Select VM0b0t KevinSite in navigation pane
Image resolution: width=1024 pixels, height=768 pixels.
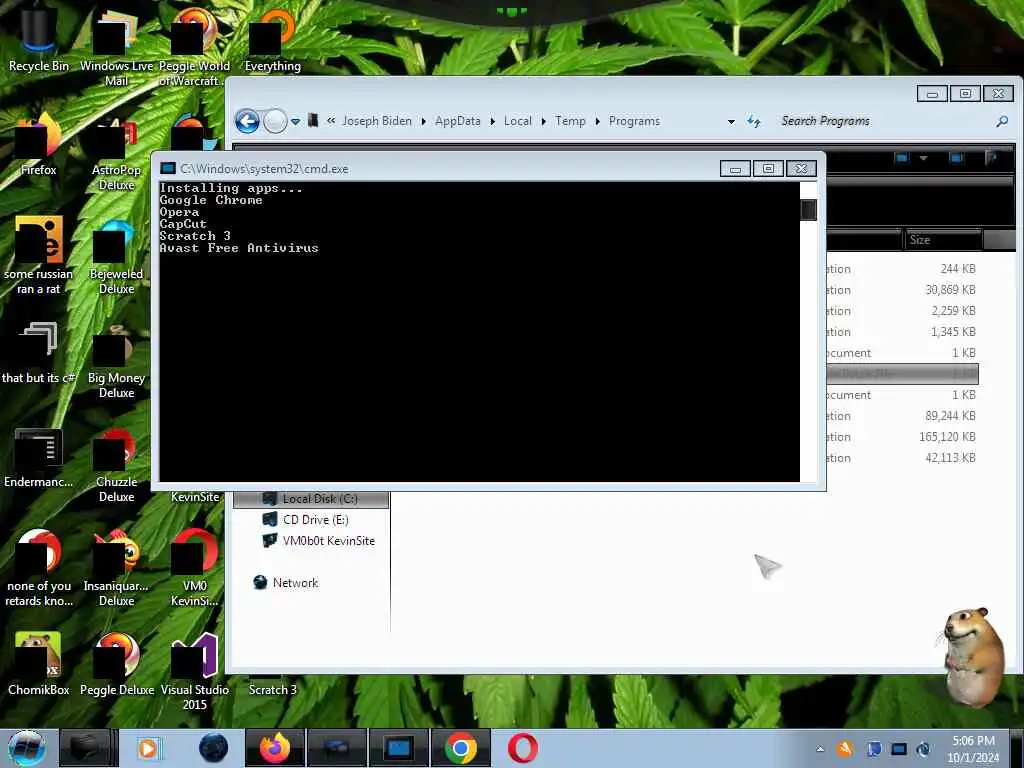(319, 541)
